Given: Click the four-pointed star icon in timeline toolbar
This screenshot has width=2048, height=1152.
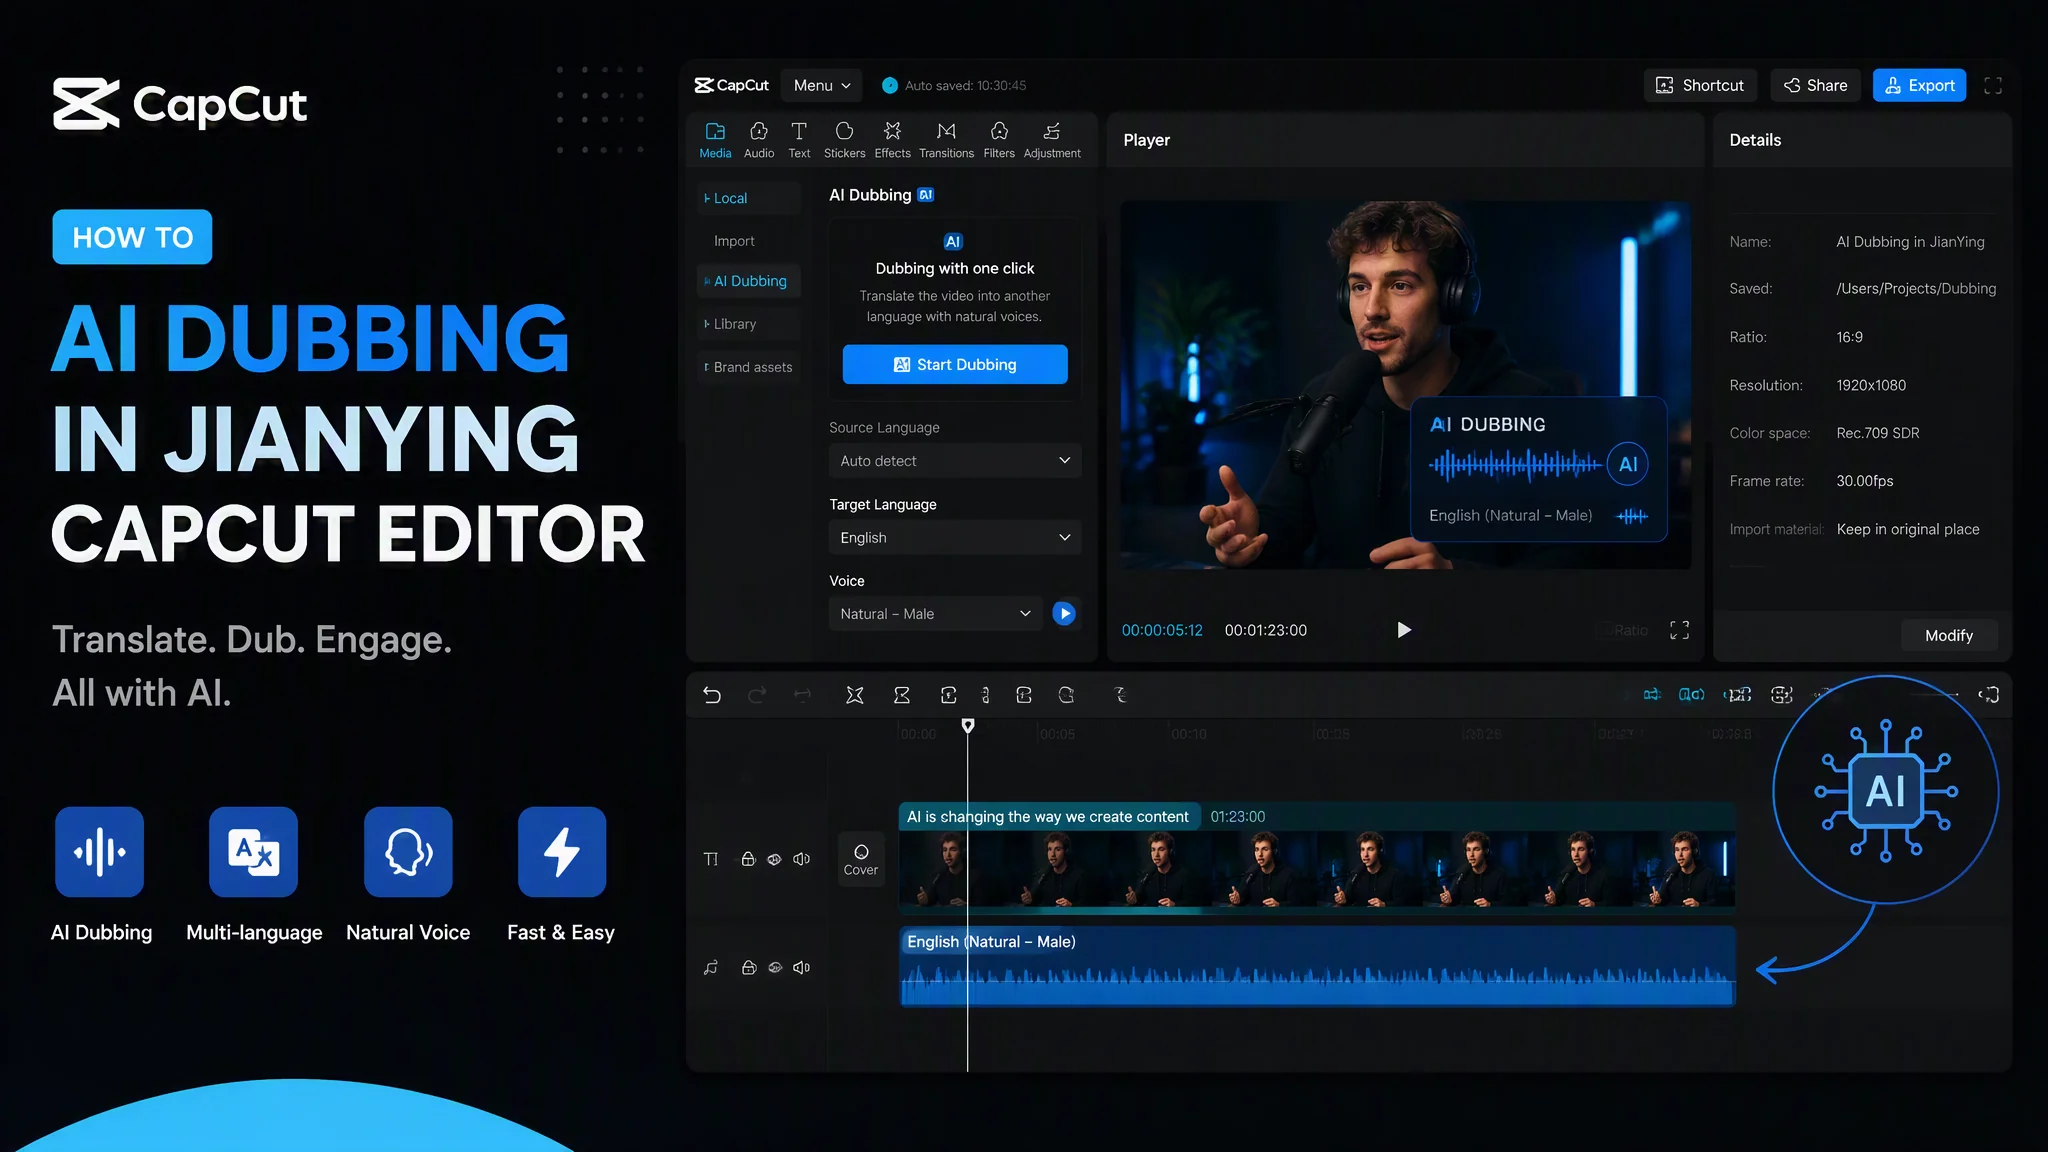Looking at the screenshot, I should 855,695.
